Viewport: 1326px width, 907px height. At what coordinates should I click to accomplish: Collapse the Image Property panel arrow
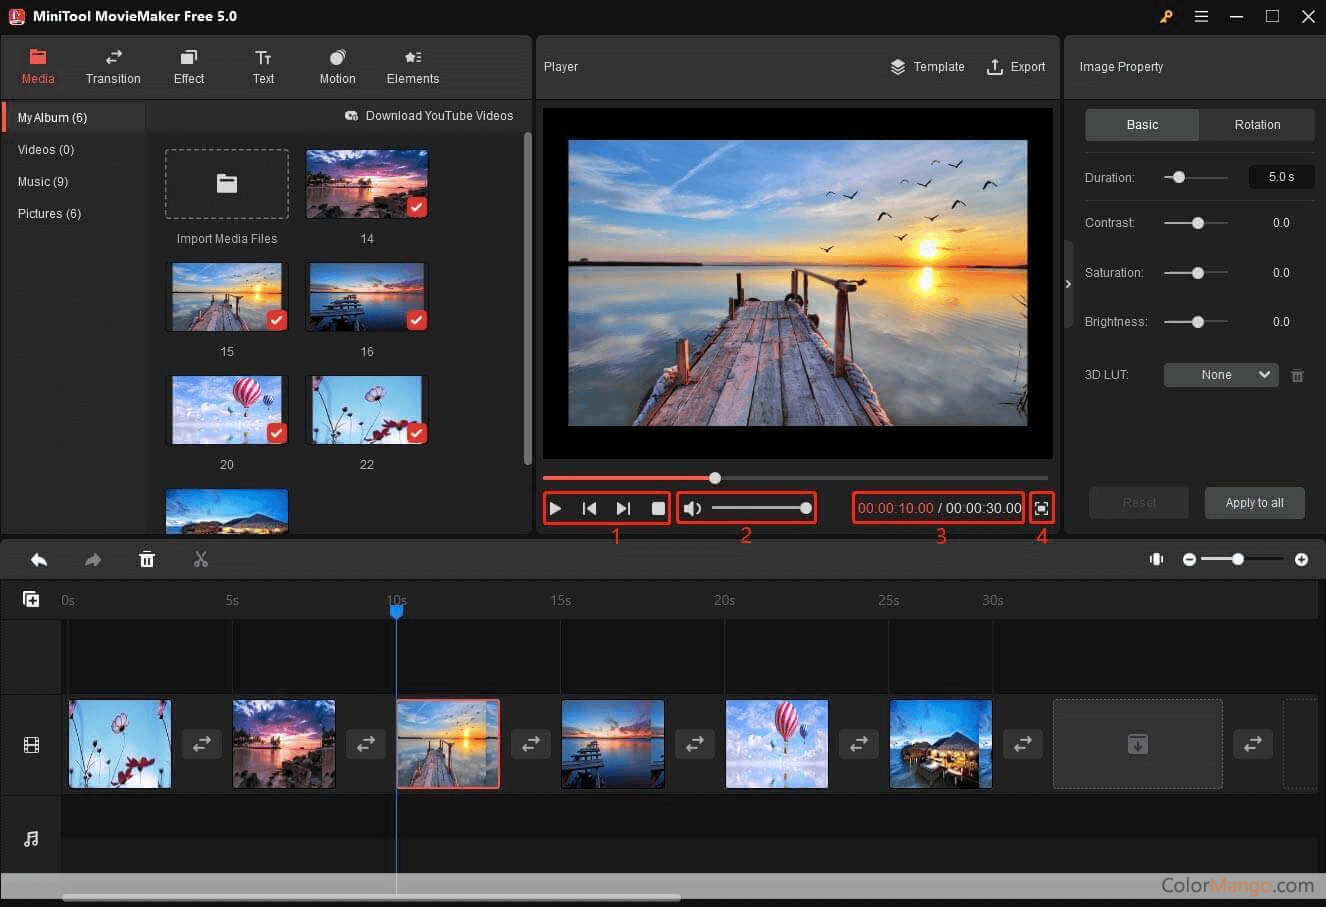(1068, 284)
